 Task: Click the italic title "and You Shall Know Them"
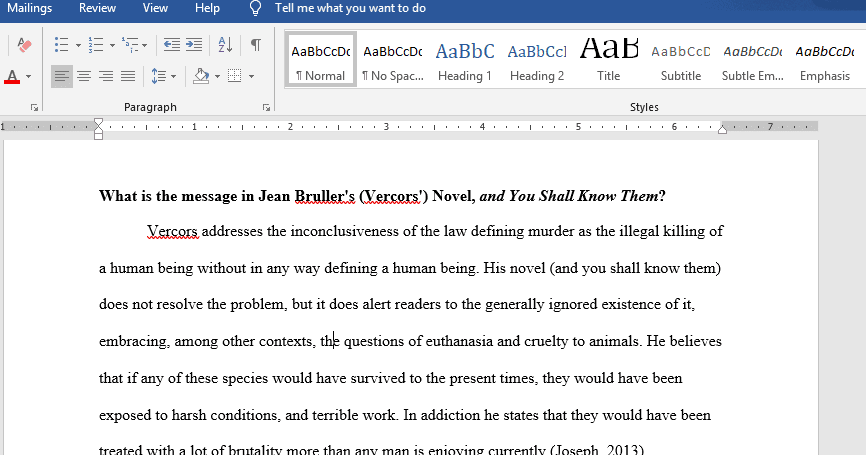point(568,196)
